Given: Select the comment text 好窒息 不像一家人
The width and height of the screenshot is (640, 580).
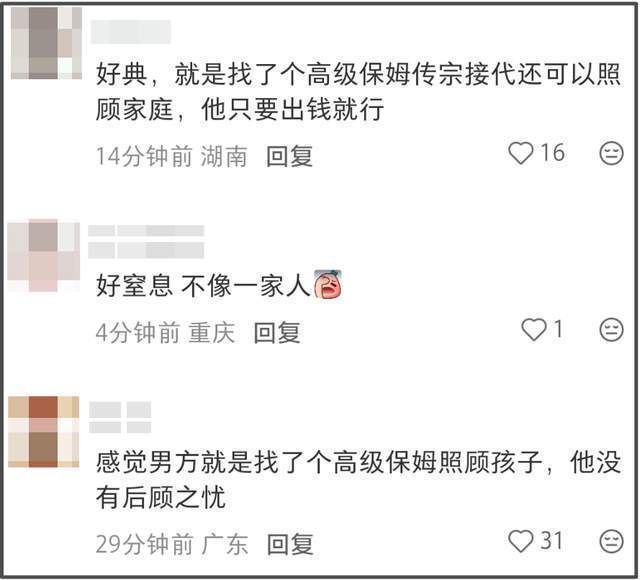Looking at the screenshot, I should point(203,285).
